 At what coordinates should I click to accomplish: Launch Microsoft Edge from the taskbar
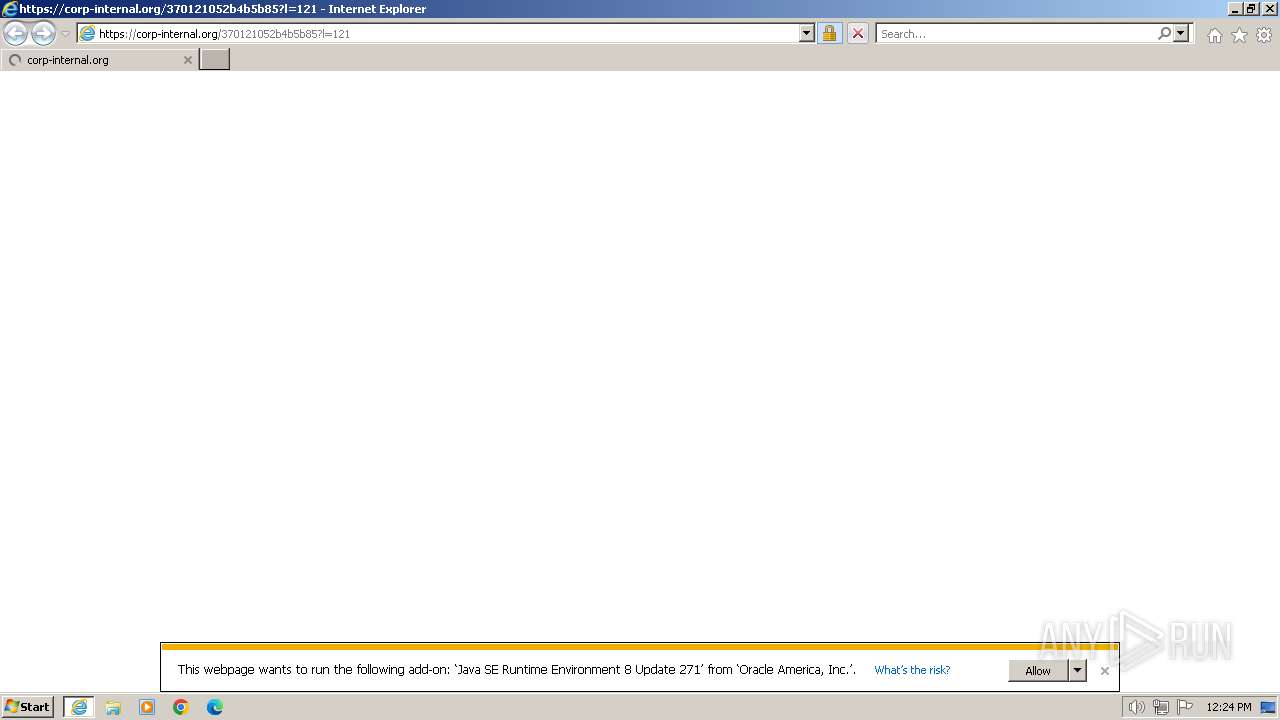215,707
